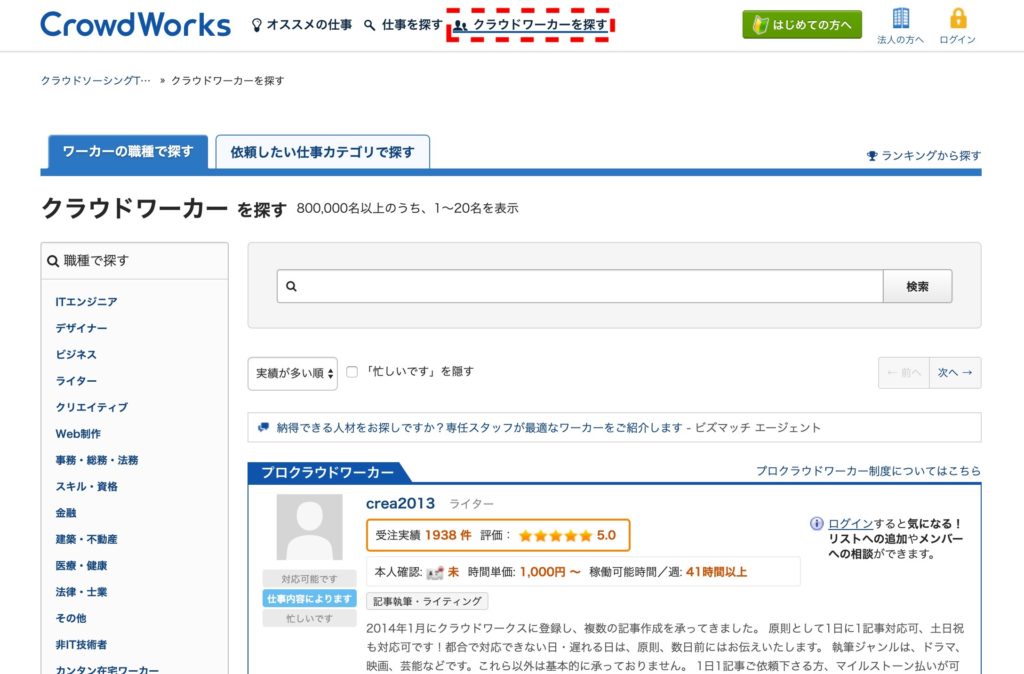
Task: Switch to 依頼したい仕事カテゴリで探す tab
Action: [x=323, y=152]
